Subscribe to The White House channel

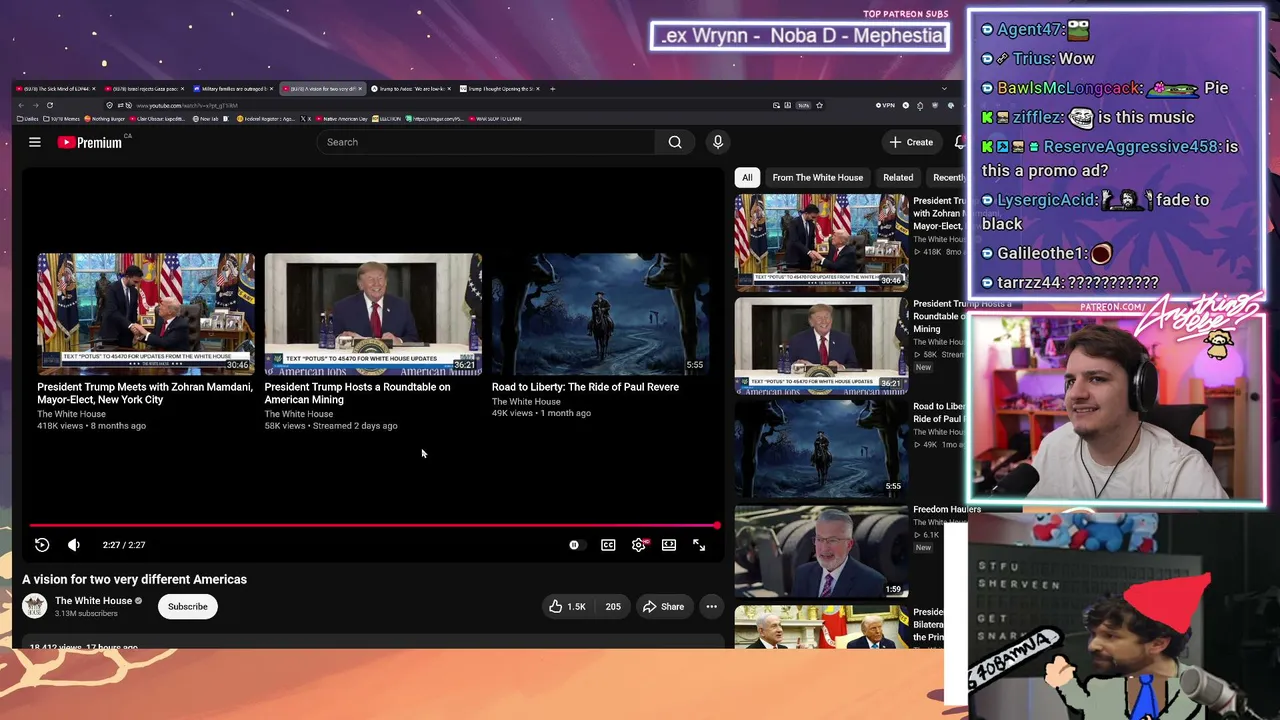pyautogui.click(x=188, y=606)
